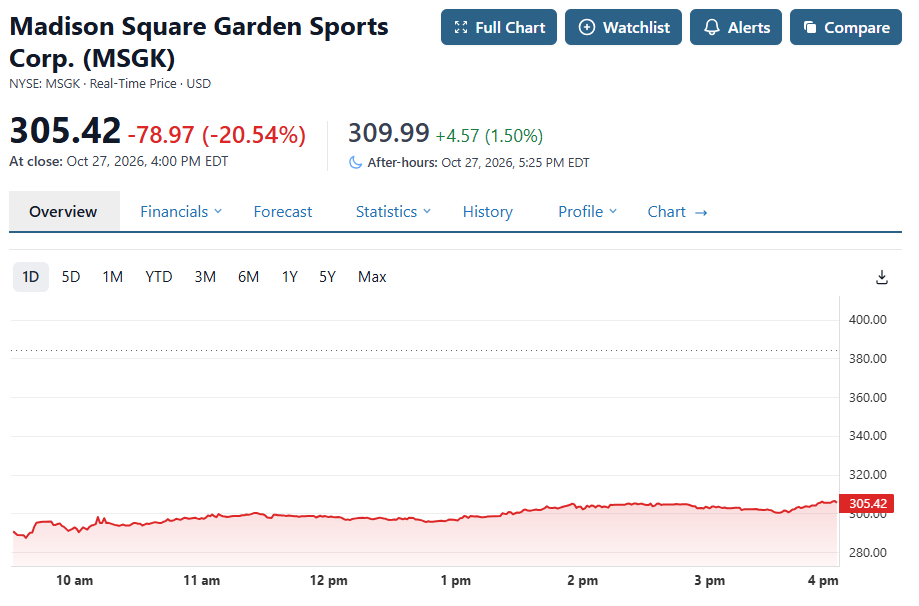Click the red 305.42 price marker
Screen dimensions: 919x606
[x=867, y=503]
